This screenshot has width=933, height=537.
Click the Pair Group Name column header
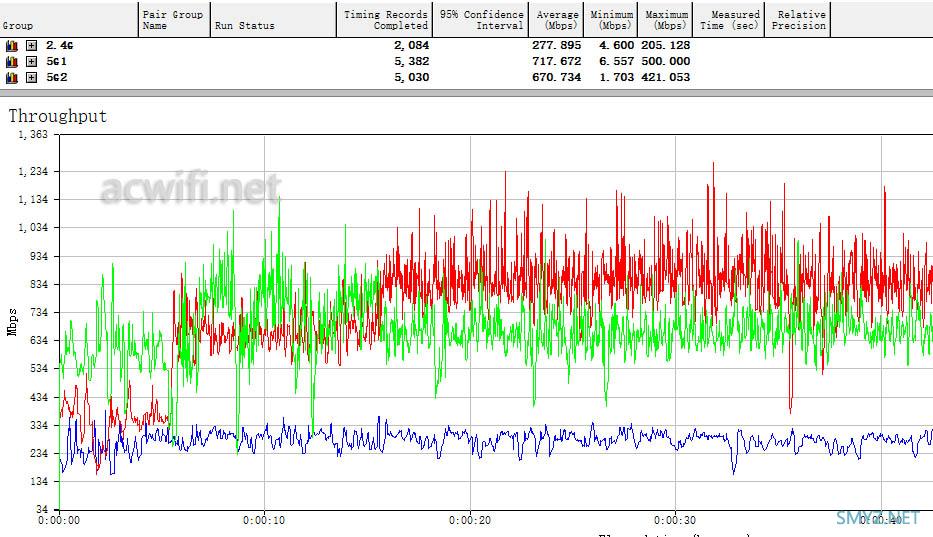[174, 20]
